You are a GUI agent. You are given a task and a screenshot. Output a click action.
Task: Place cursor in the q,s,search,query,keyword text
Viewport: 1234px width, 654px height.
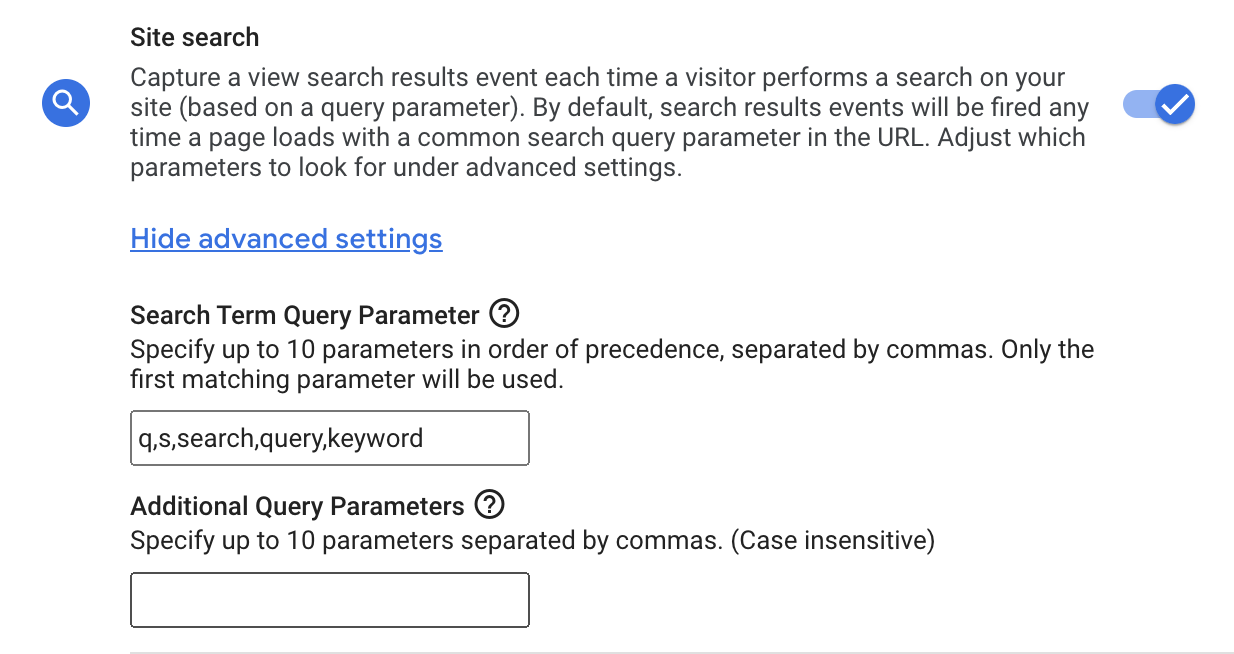click(x=281, y=438)
